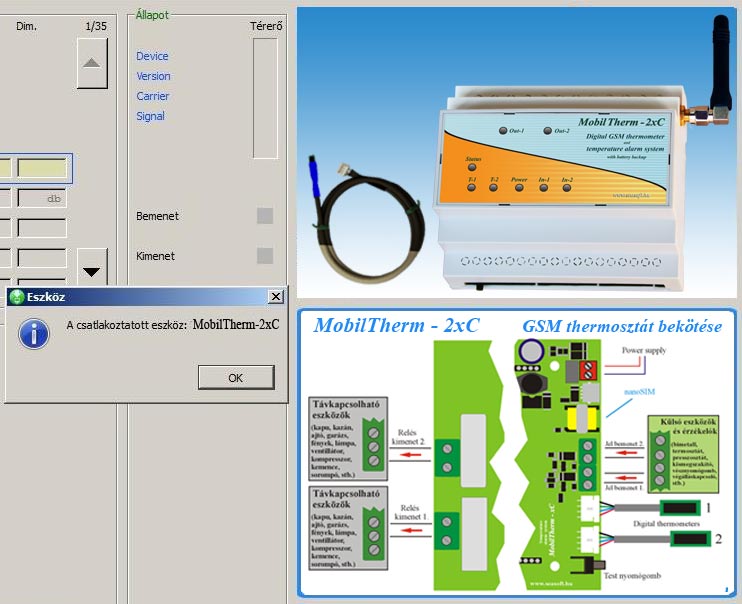Focus the highlighted yellow input field

click(x=42, y=168)
